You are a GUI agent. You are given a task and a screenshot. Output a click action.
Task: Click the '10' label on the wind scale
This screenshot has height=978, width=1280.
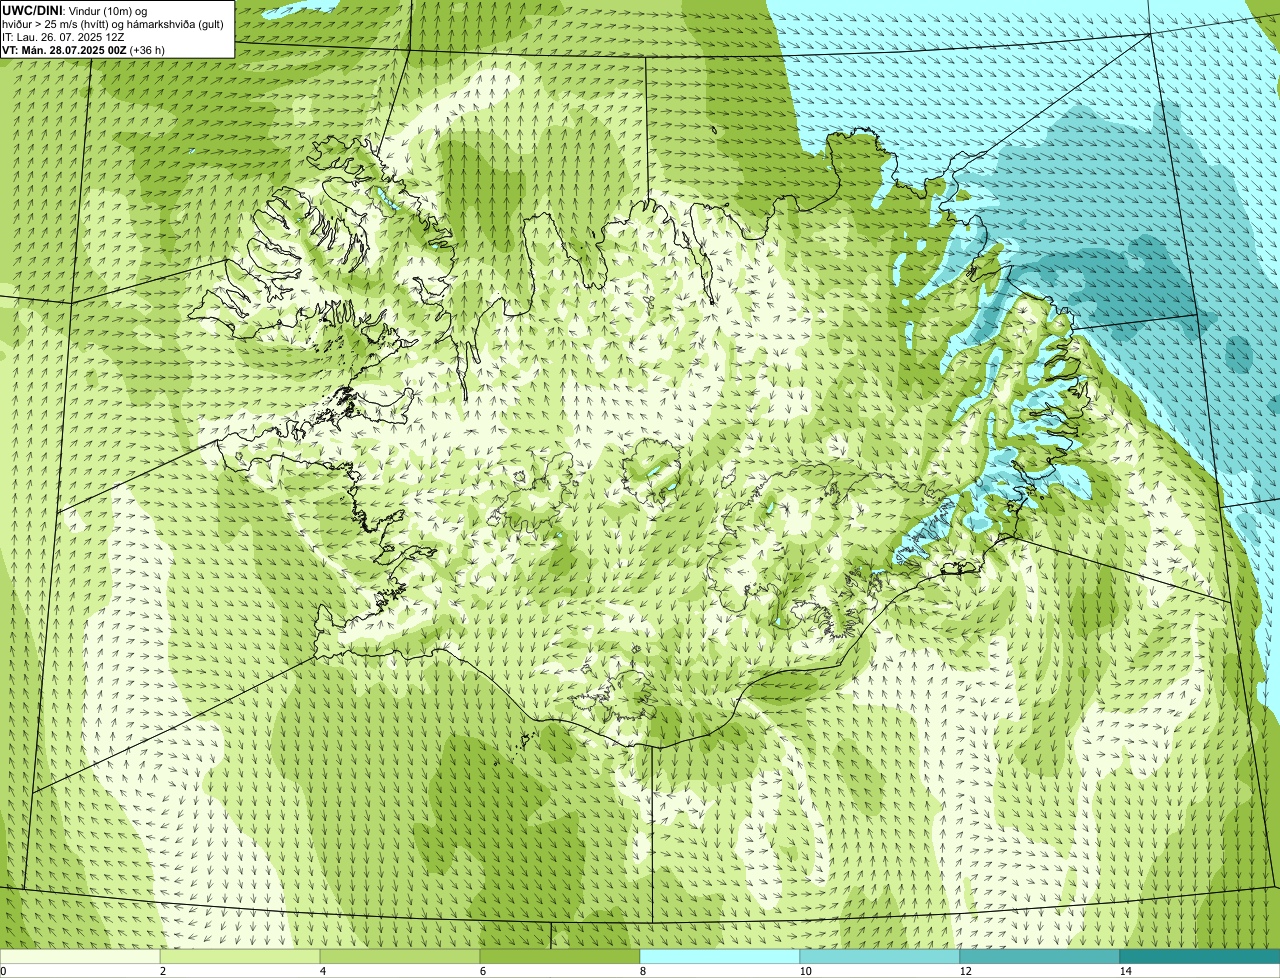[805, 971]
